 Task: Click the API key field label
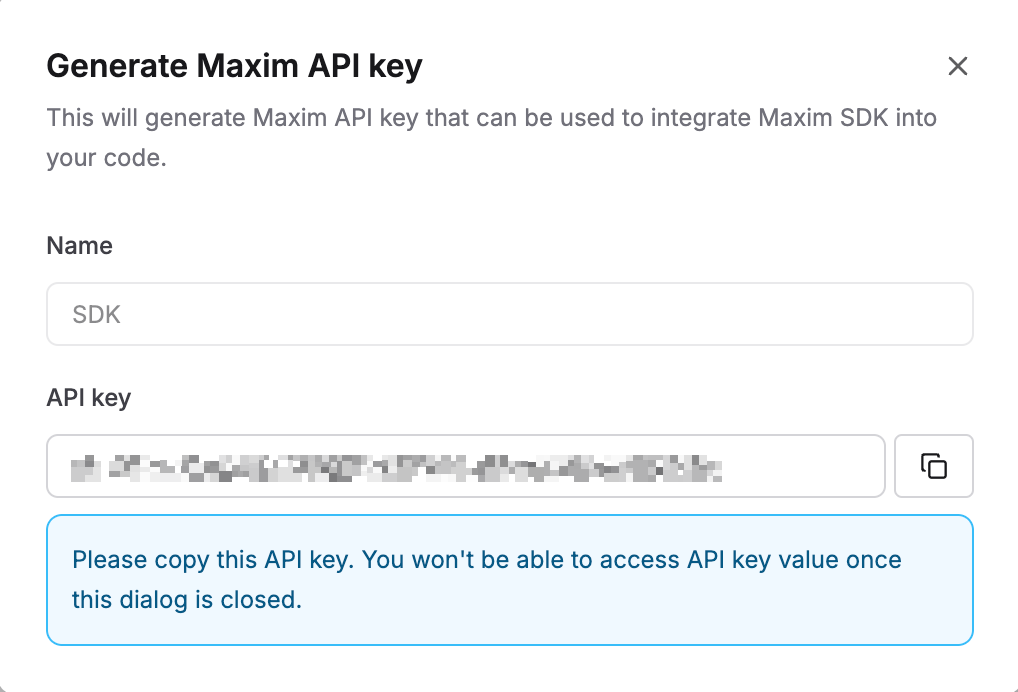point(86,397)
